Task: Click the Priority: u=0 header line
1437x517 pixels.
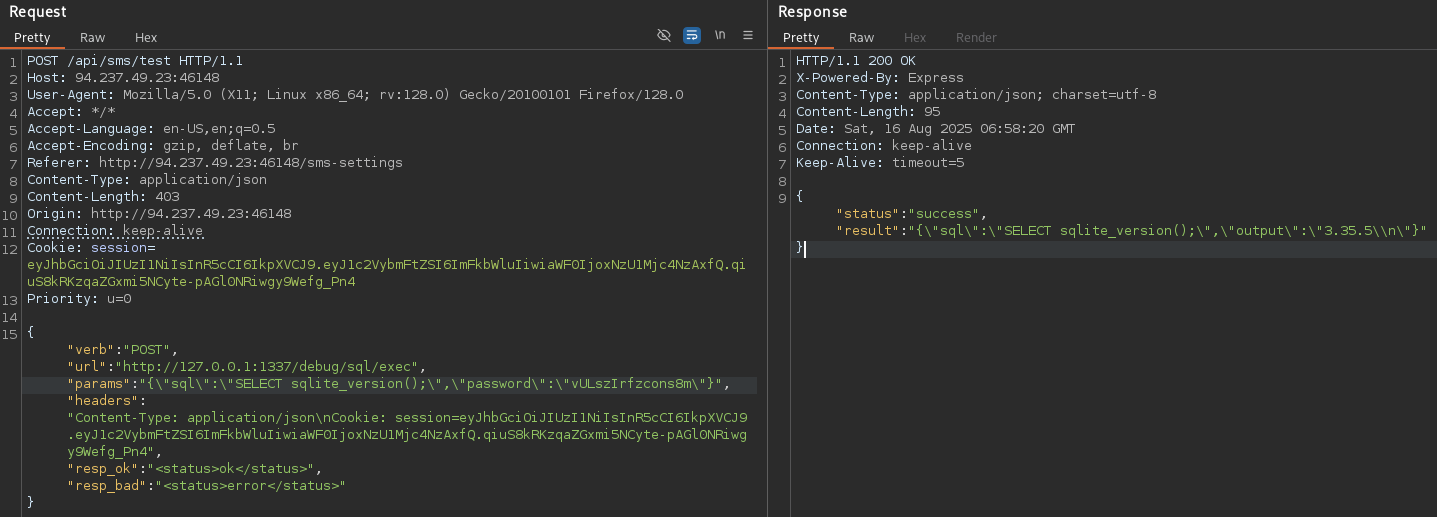Action: click(x=79, y=299)
